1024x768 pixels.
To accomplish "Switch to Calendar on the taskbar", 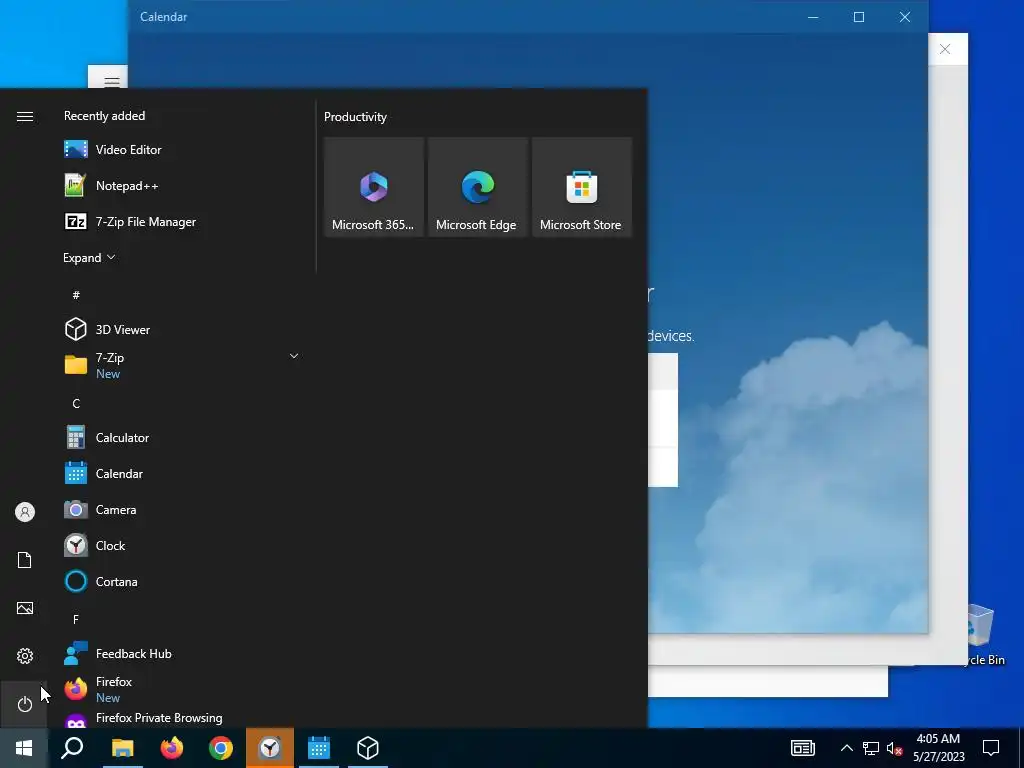I will (x=319, y=748).
